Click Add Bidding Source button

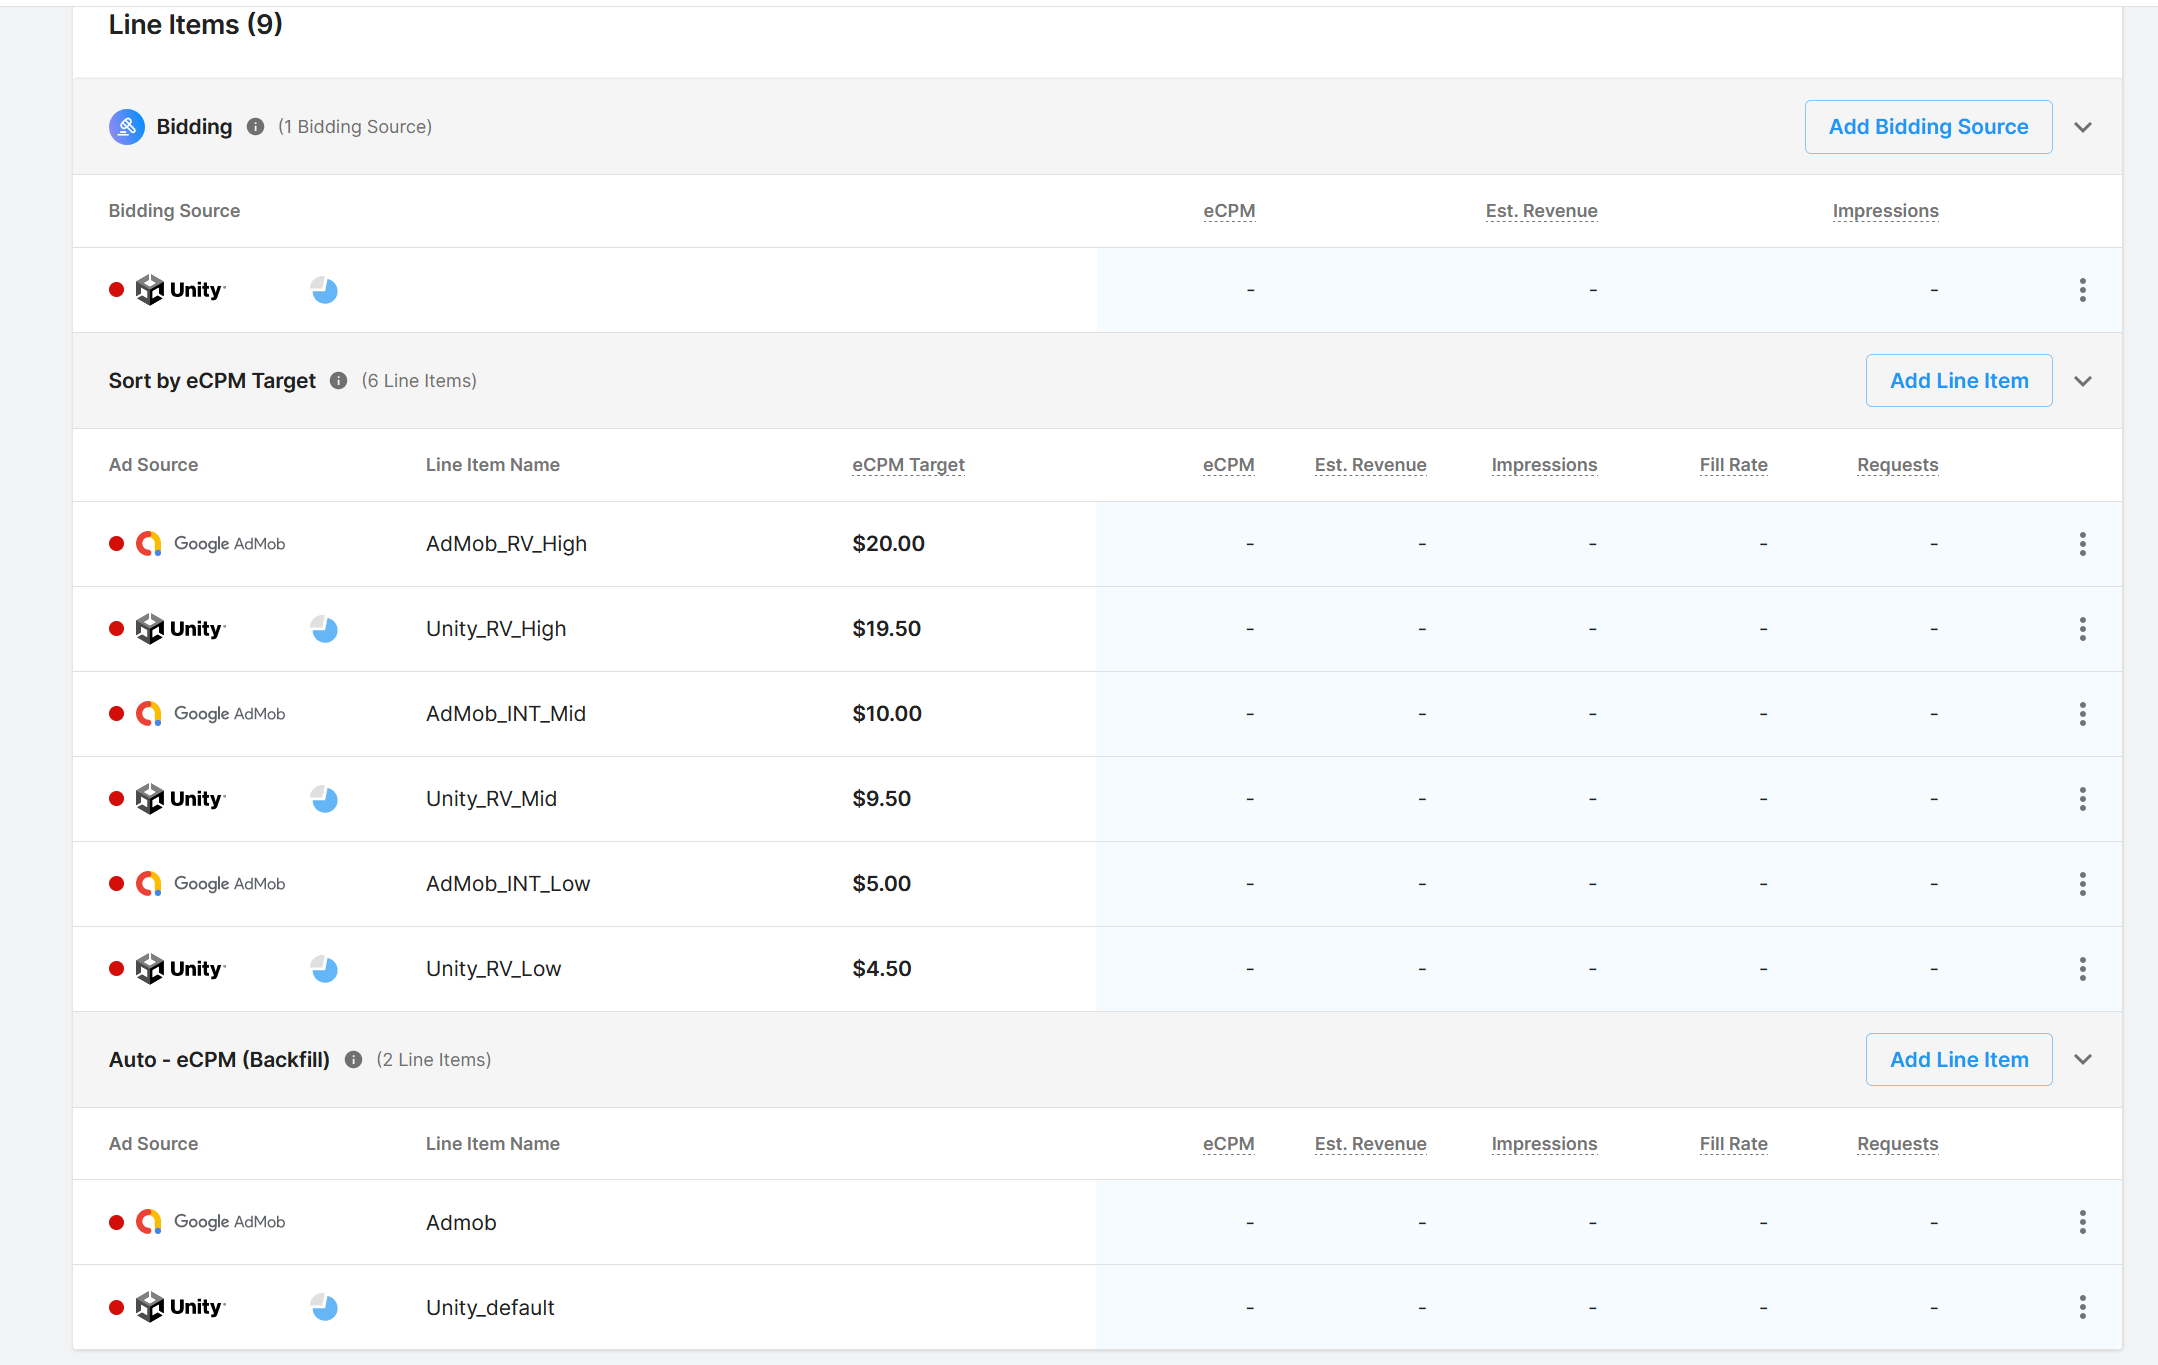point(1928,127)
